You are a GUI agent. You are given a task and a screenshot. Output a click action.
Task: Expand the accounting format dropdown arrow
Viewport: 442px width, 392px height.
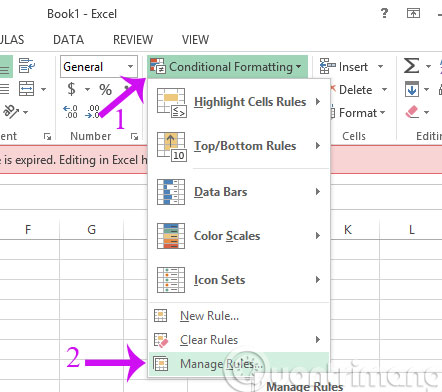87,89
